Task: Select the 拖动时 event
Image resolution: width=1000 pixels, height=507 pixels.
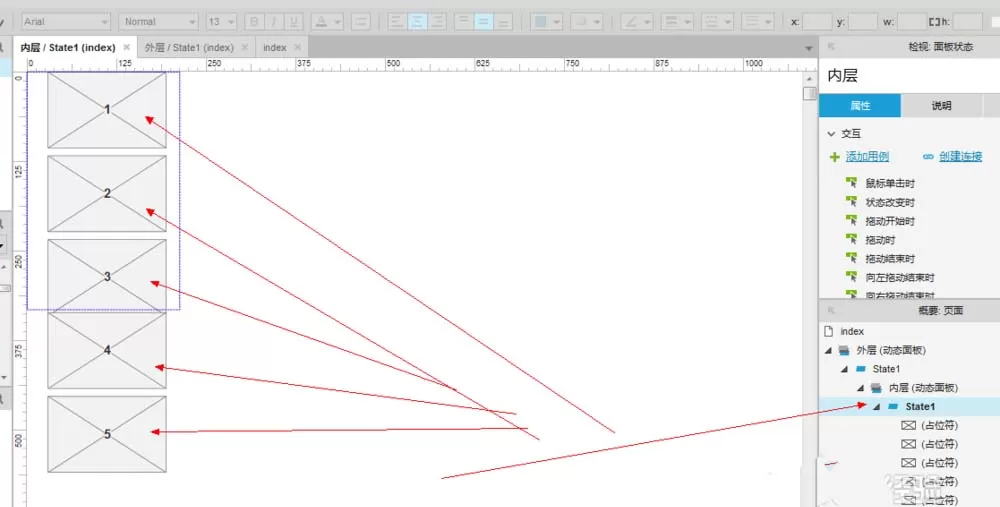Action: (x=880, y=240)
